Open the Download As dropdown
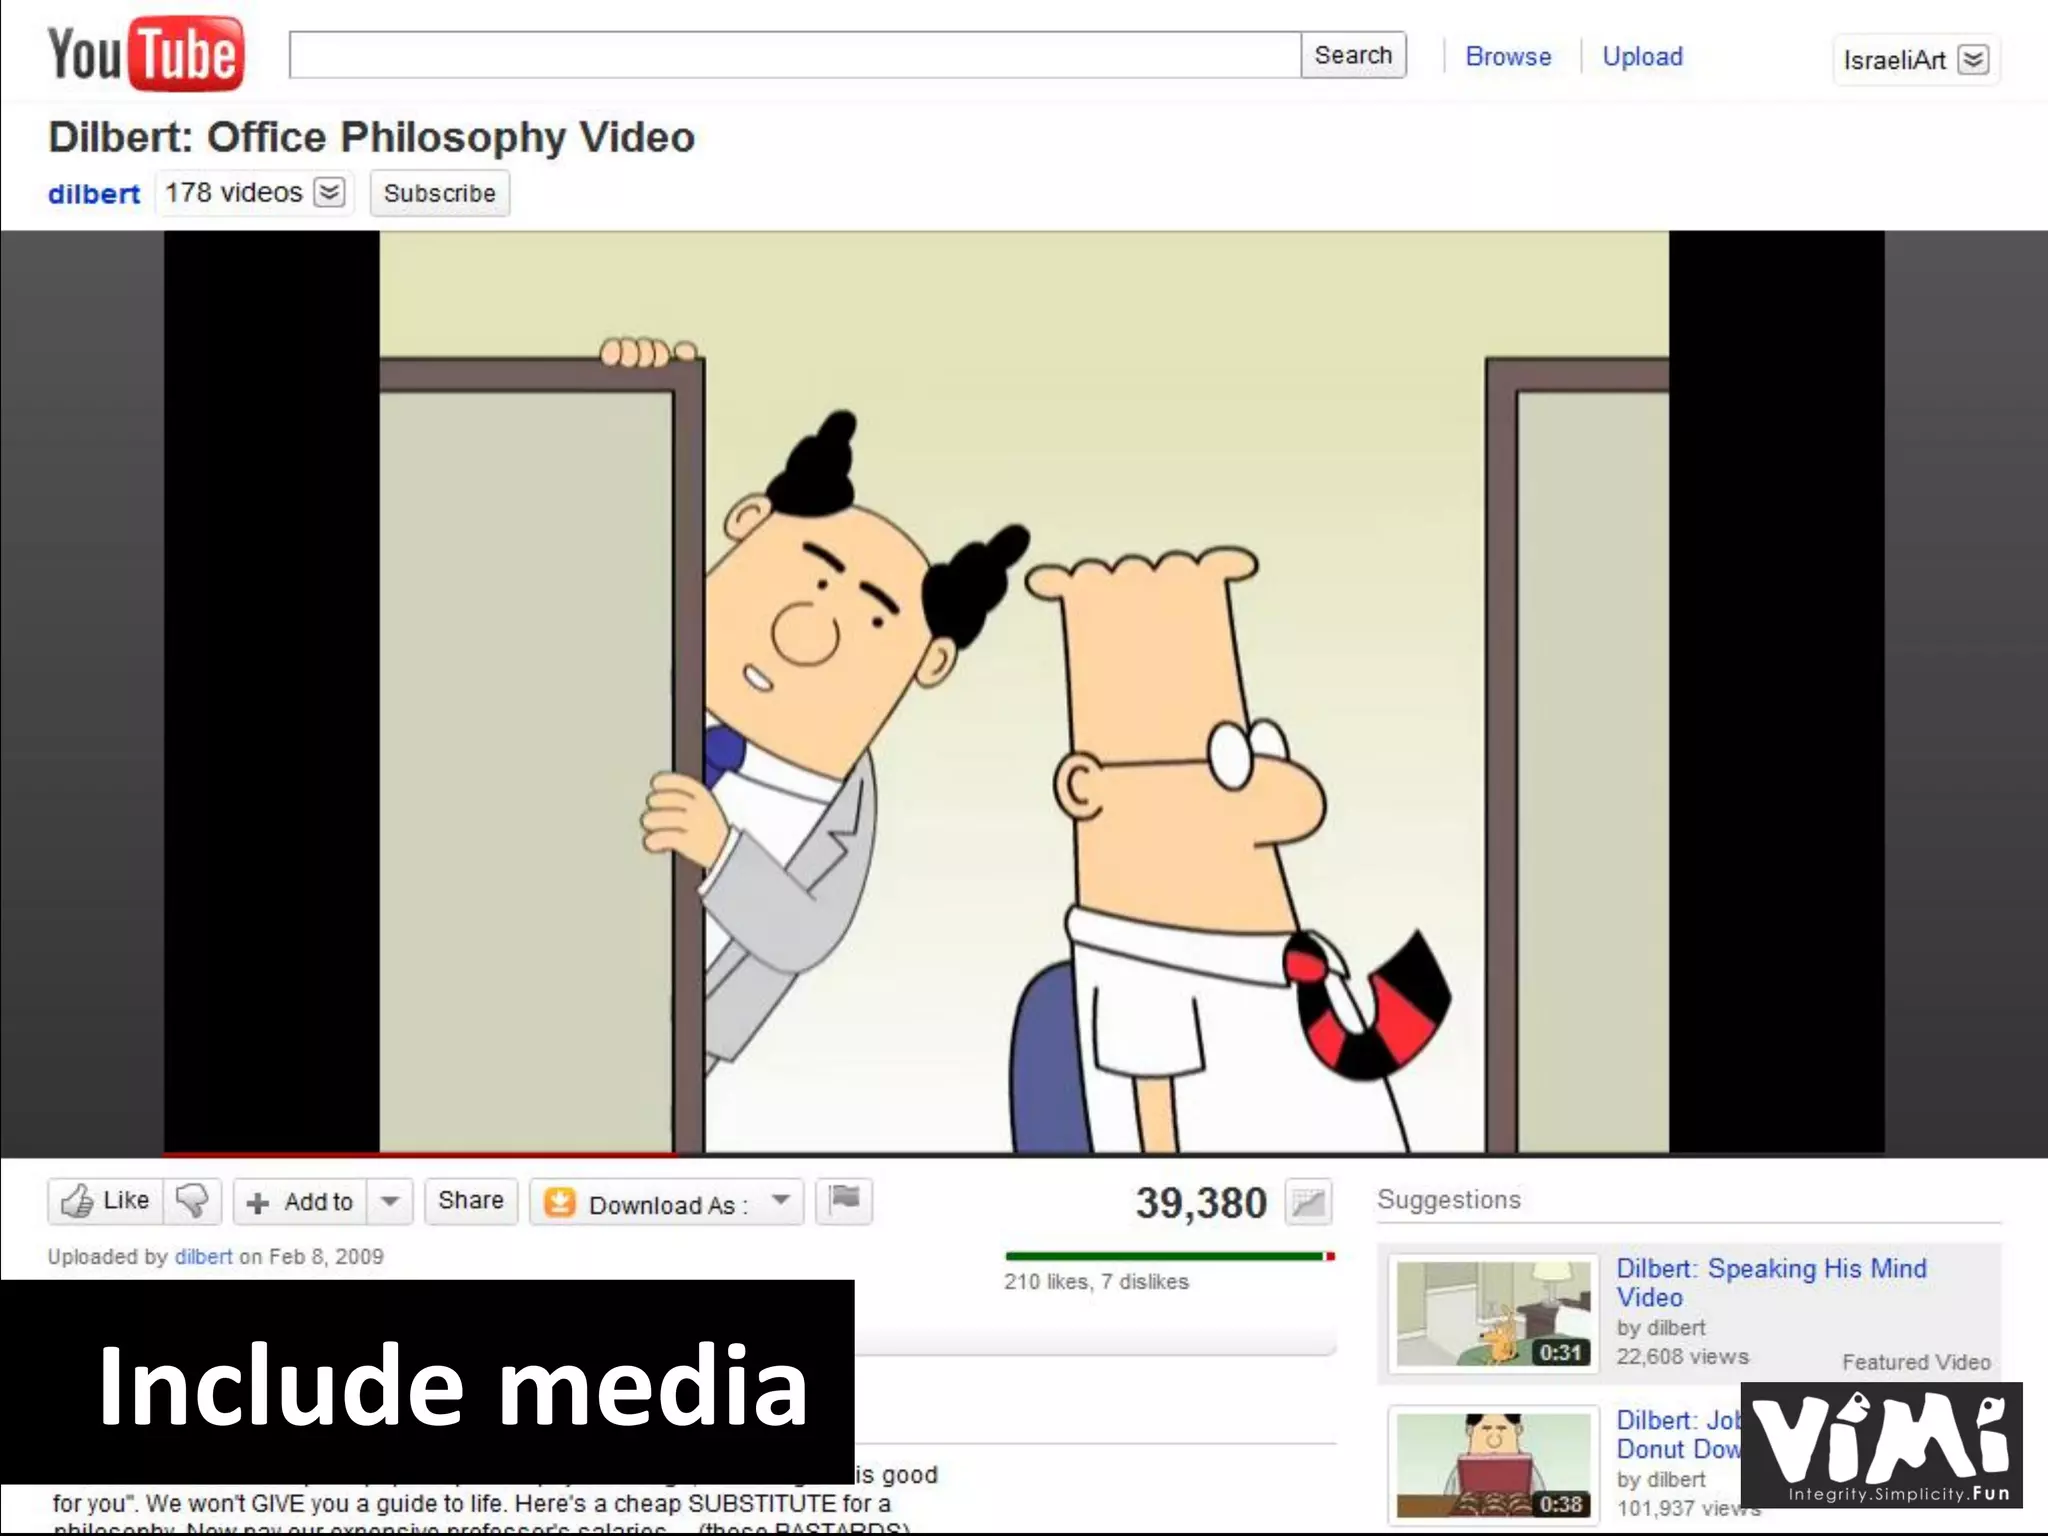This screenshot has width=2048, height=1536. click(x=667, y=1202)
